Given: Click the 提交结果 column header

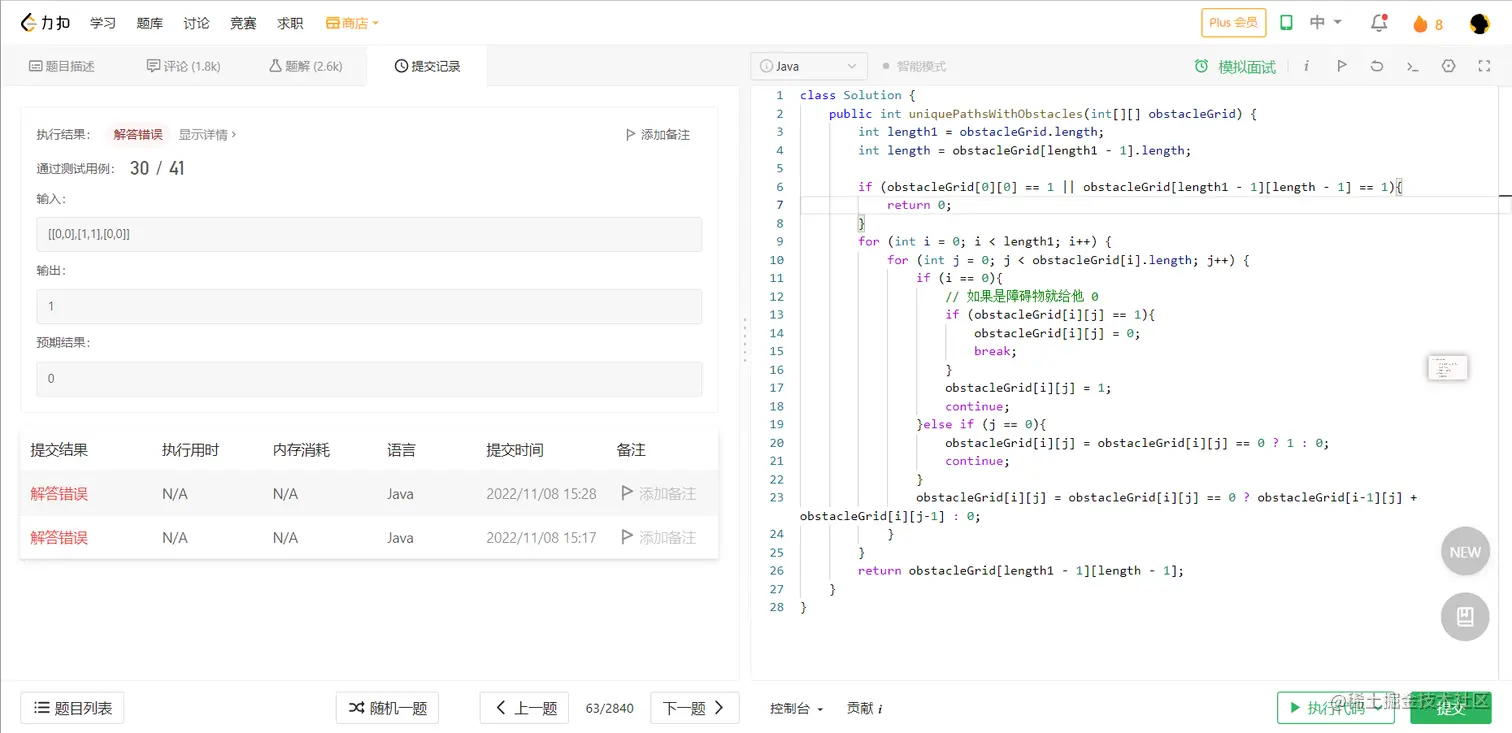Looking at the screenshot, I should point(59,450).
